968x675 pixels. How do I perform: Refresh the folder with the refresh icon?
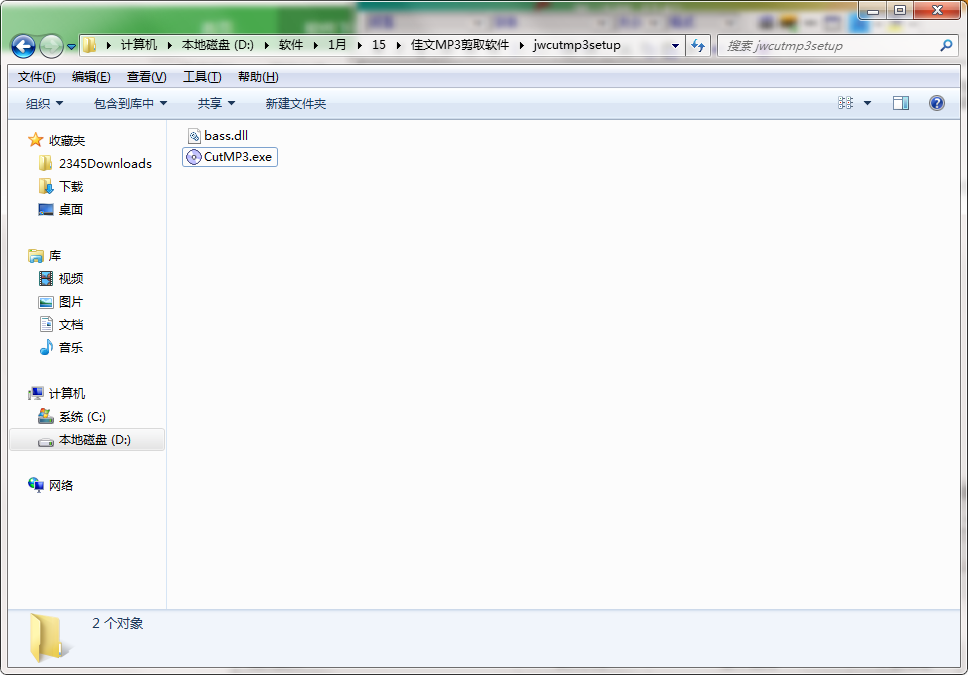698,46
